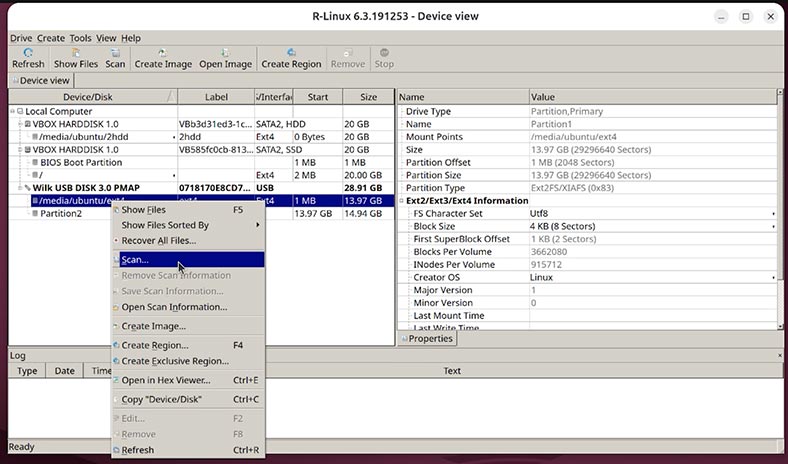Open the Help menu
The width and height of the screenshot is (788, 464).
(131, 38)
